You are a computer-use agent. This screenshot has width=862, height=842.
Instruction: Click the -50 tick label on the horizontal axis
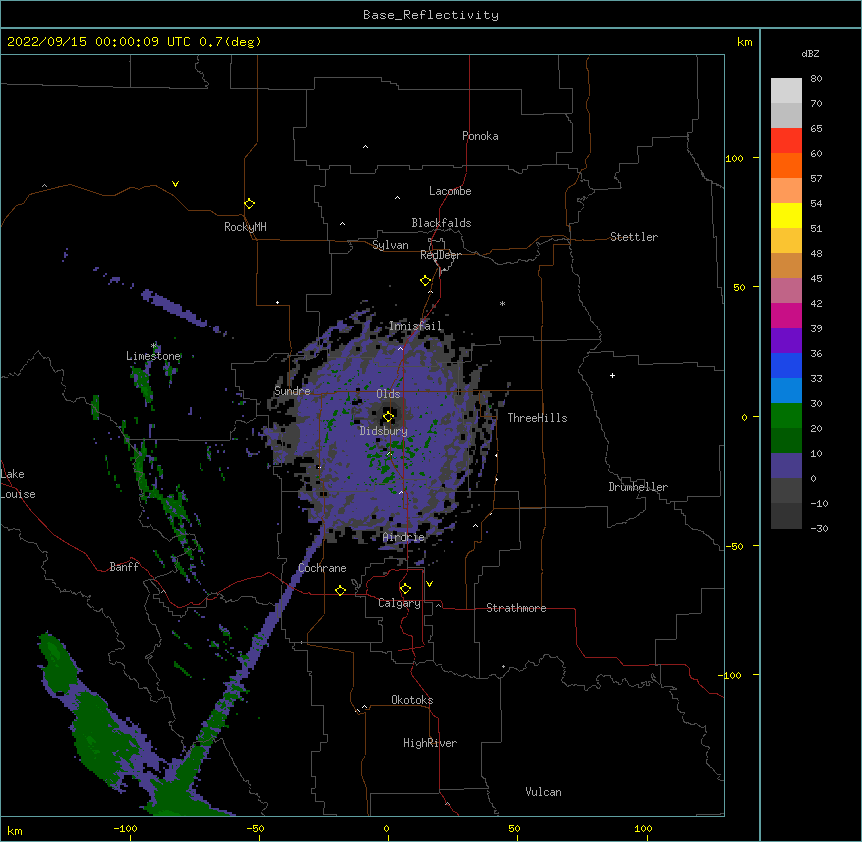pyautogui.click(x=255, y=828)
